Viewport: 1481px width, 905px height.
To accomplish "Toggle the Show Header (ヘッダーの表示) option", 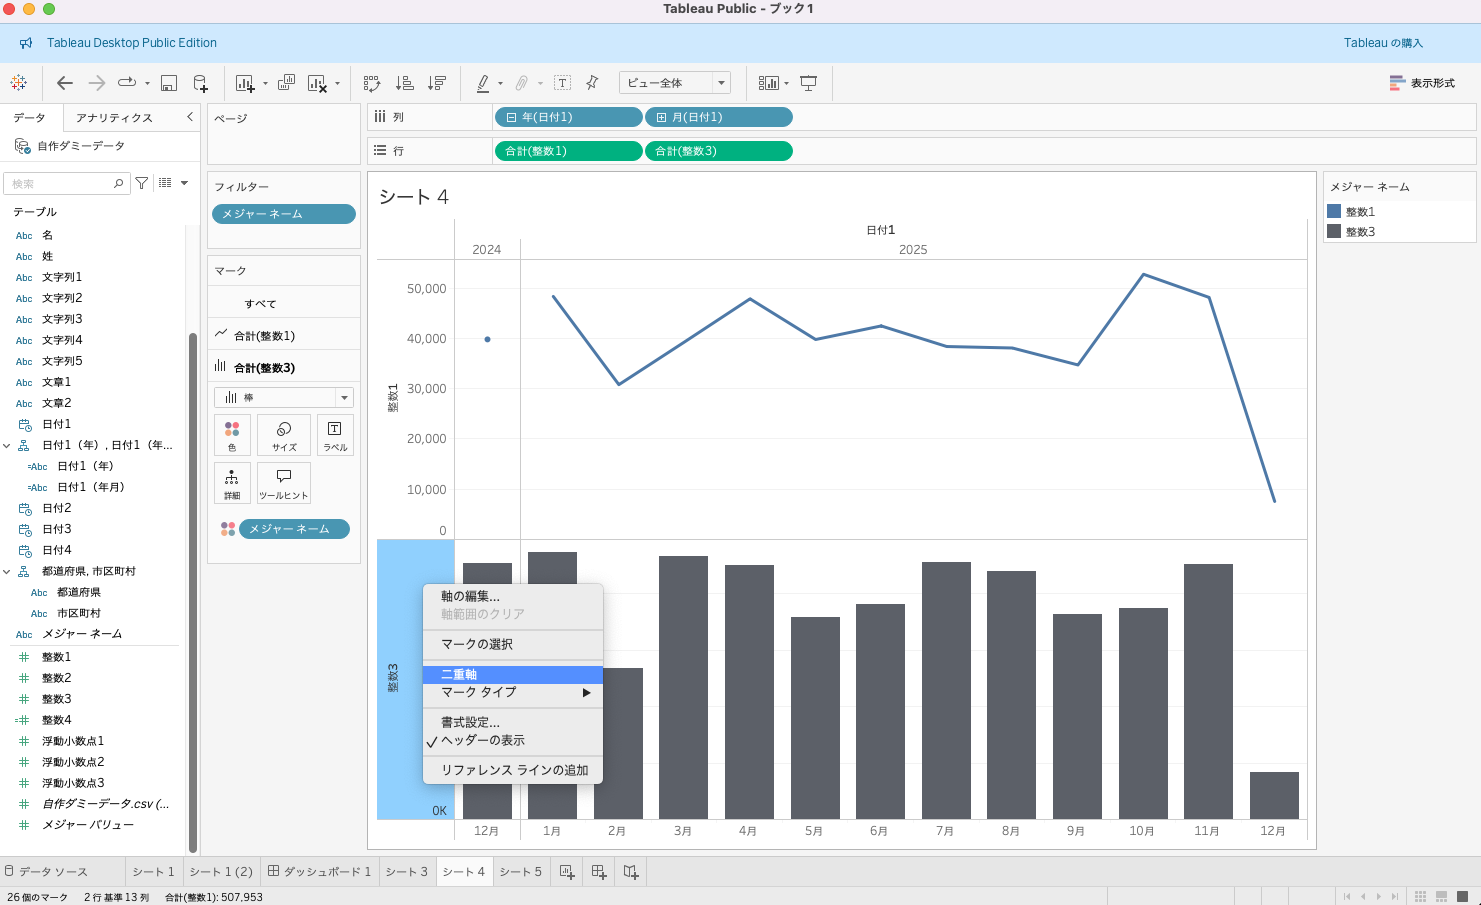I will [483, 741].
